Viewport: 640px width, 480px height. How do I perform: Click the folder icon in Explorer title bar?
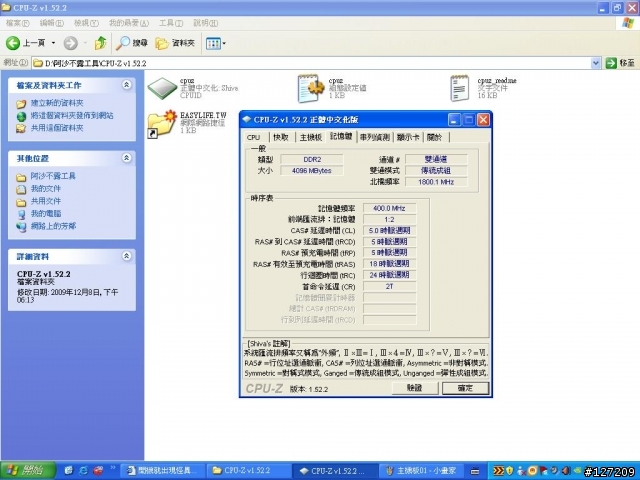tap(6, 7)
